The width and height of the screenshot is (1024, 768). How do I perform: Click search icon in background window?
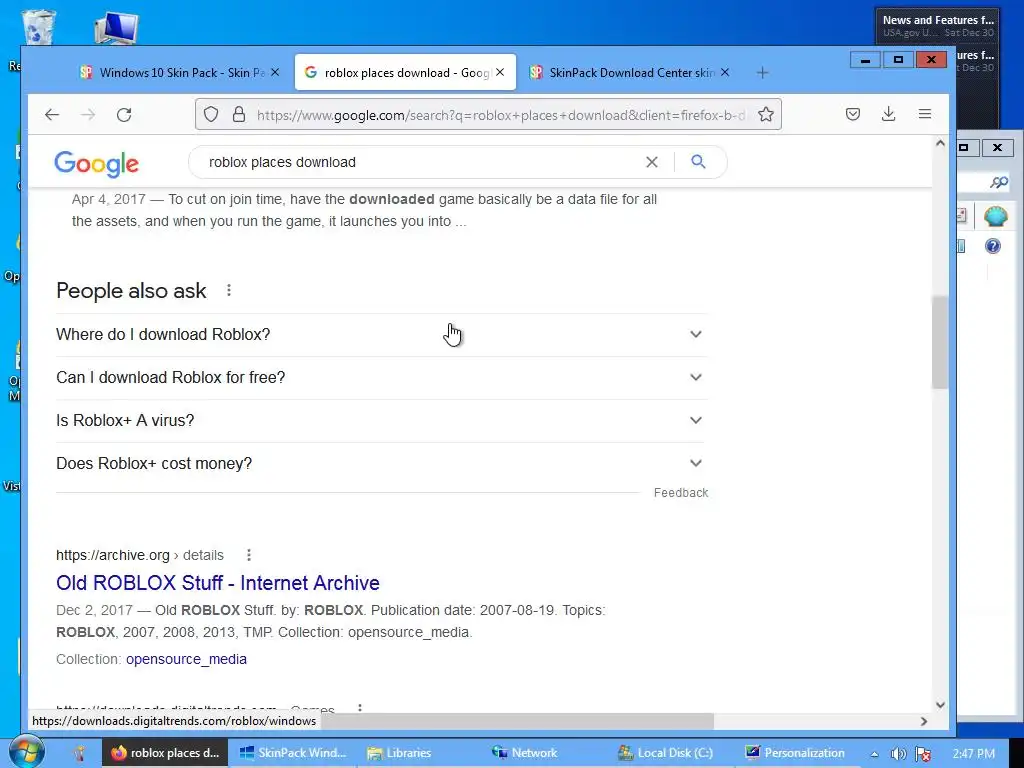coord(999,182)
